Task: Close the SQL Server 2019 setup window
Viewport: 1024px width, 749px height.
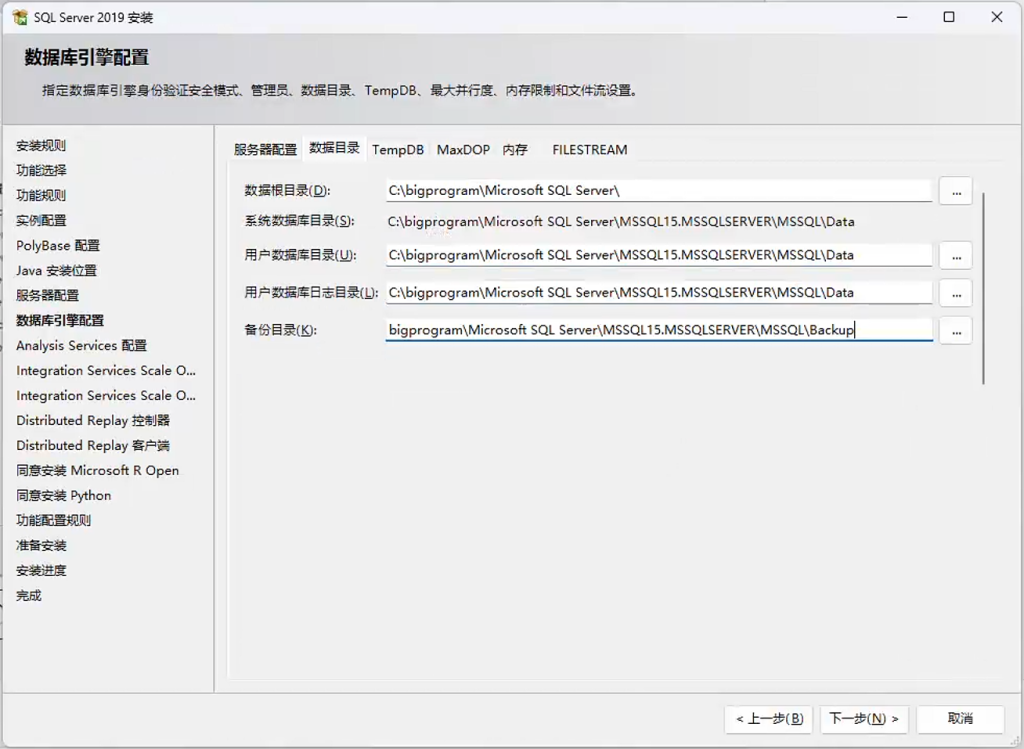Action: tap(997, 17)
